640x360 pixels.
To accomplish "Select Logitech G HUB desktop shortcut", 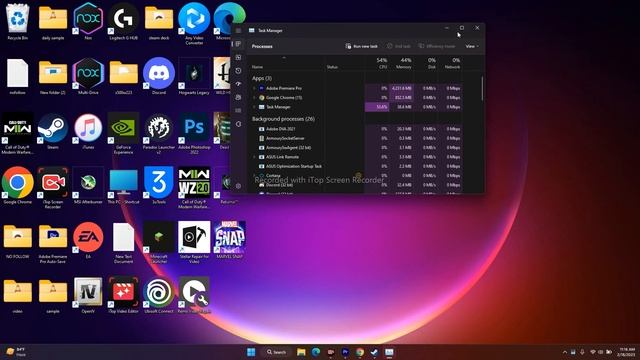I will click(x=123, y=22).
